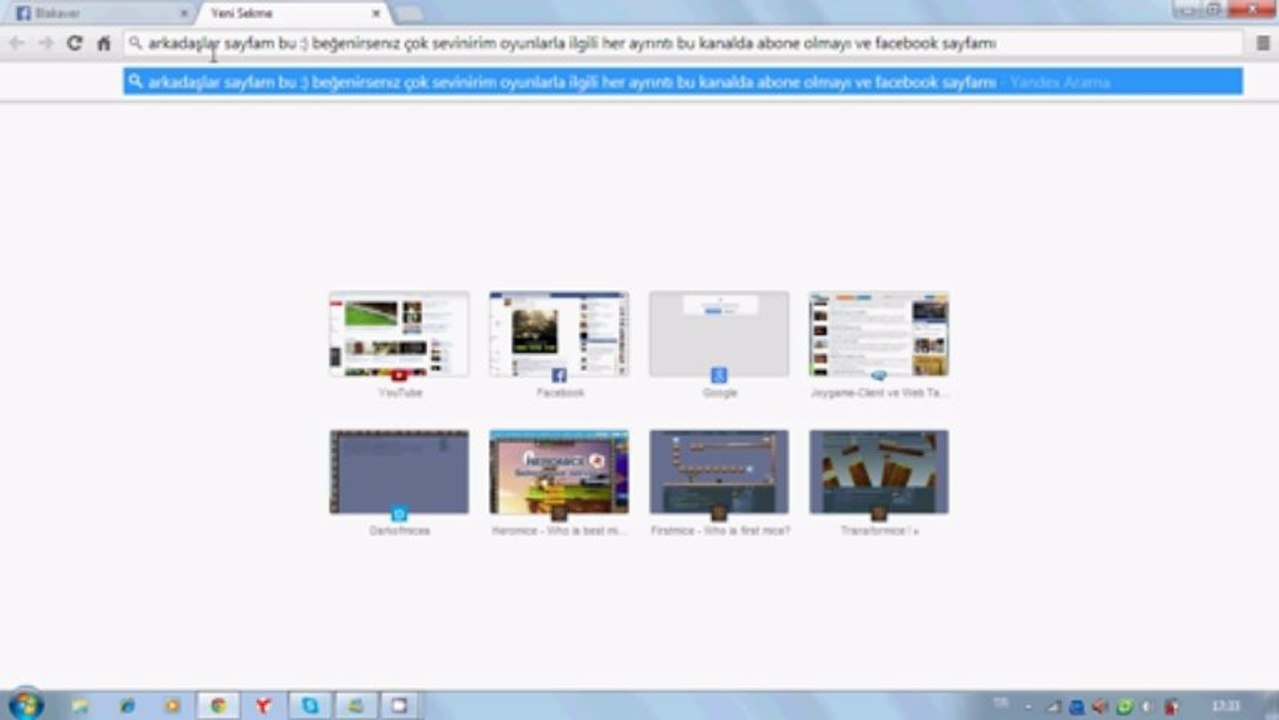Navigate back with the left arrow
This screenshot has width=1279, height=720.
[x=17, y=43]
